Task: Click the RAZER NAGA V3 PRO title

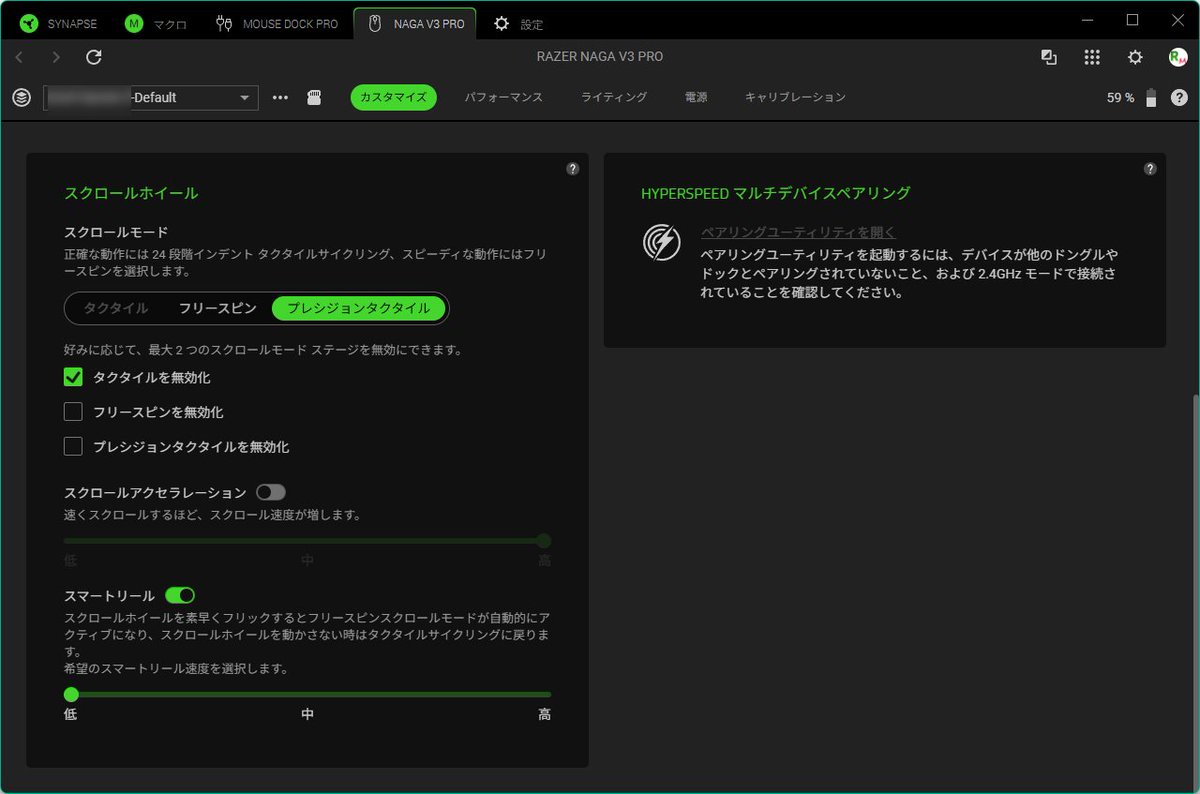Action: point(600,57)
